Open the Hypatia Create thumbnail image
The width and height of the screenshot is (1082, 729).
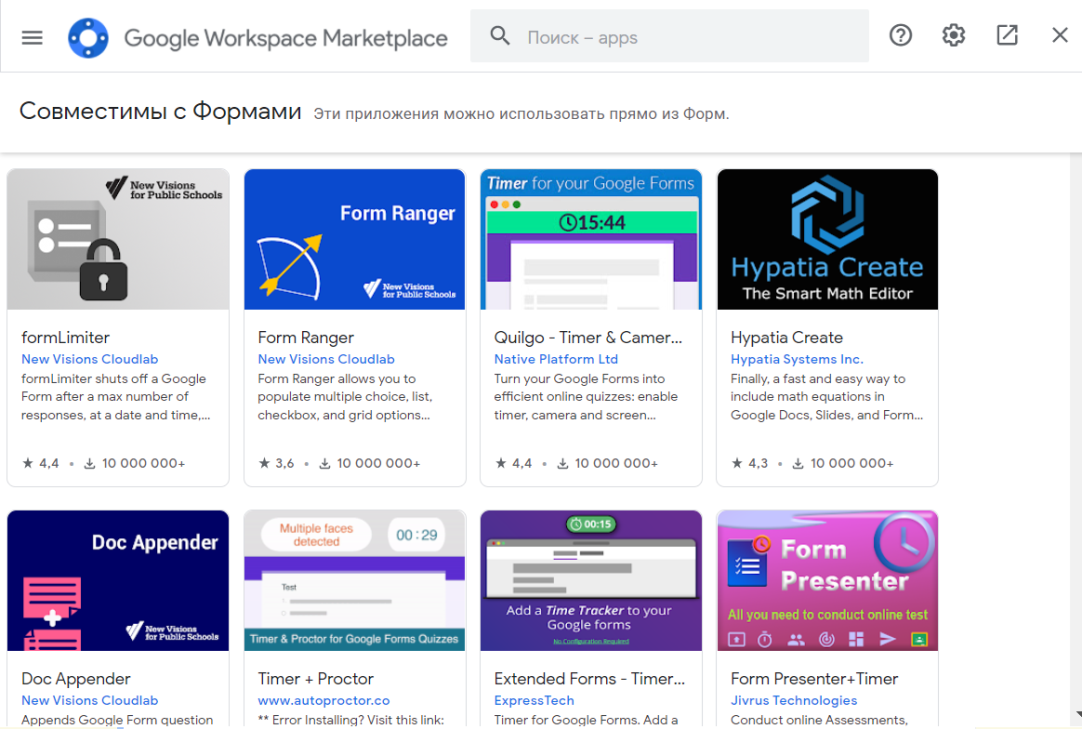point(827,240)
